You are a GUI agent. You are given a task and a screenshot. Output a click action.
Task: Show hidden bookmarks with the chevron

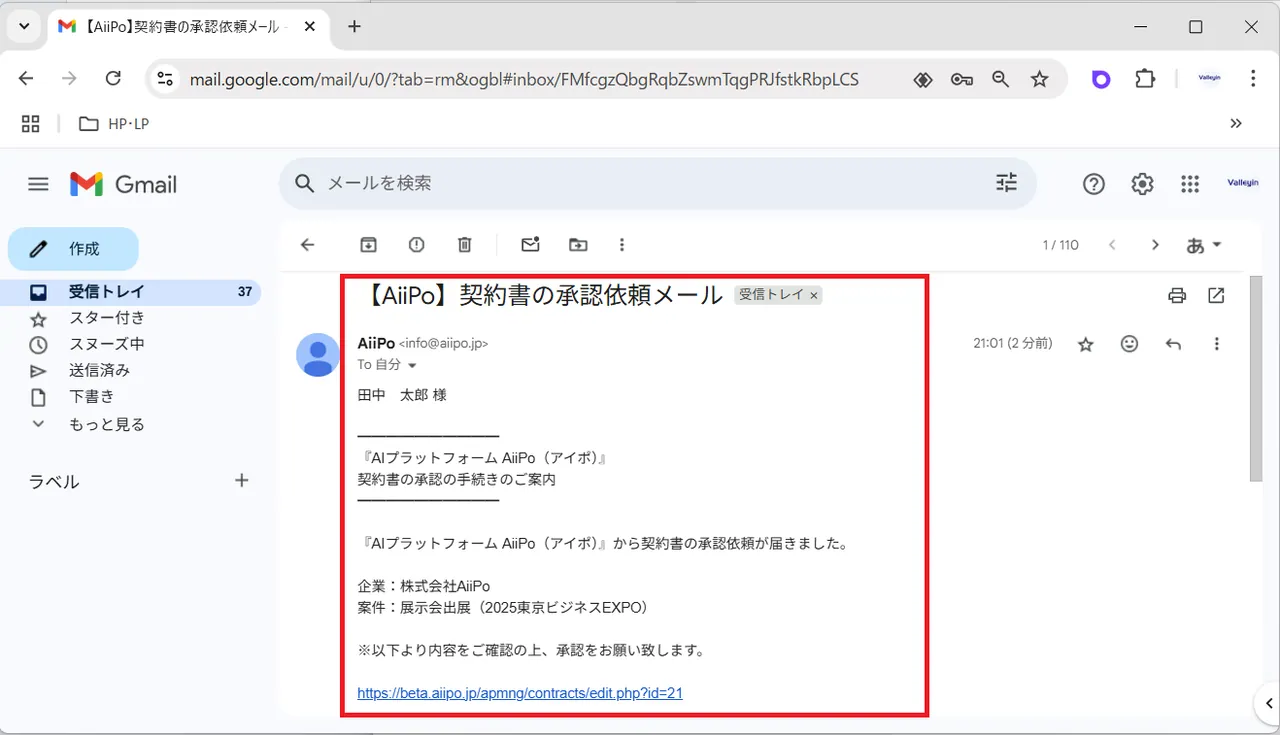point(1236,123)
